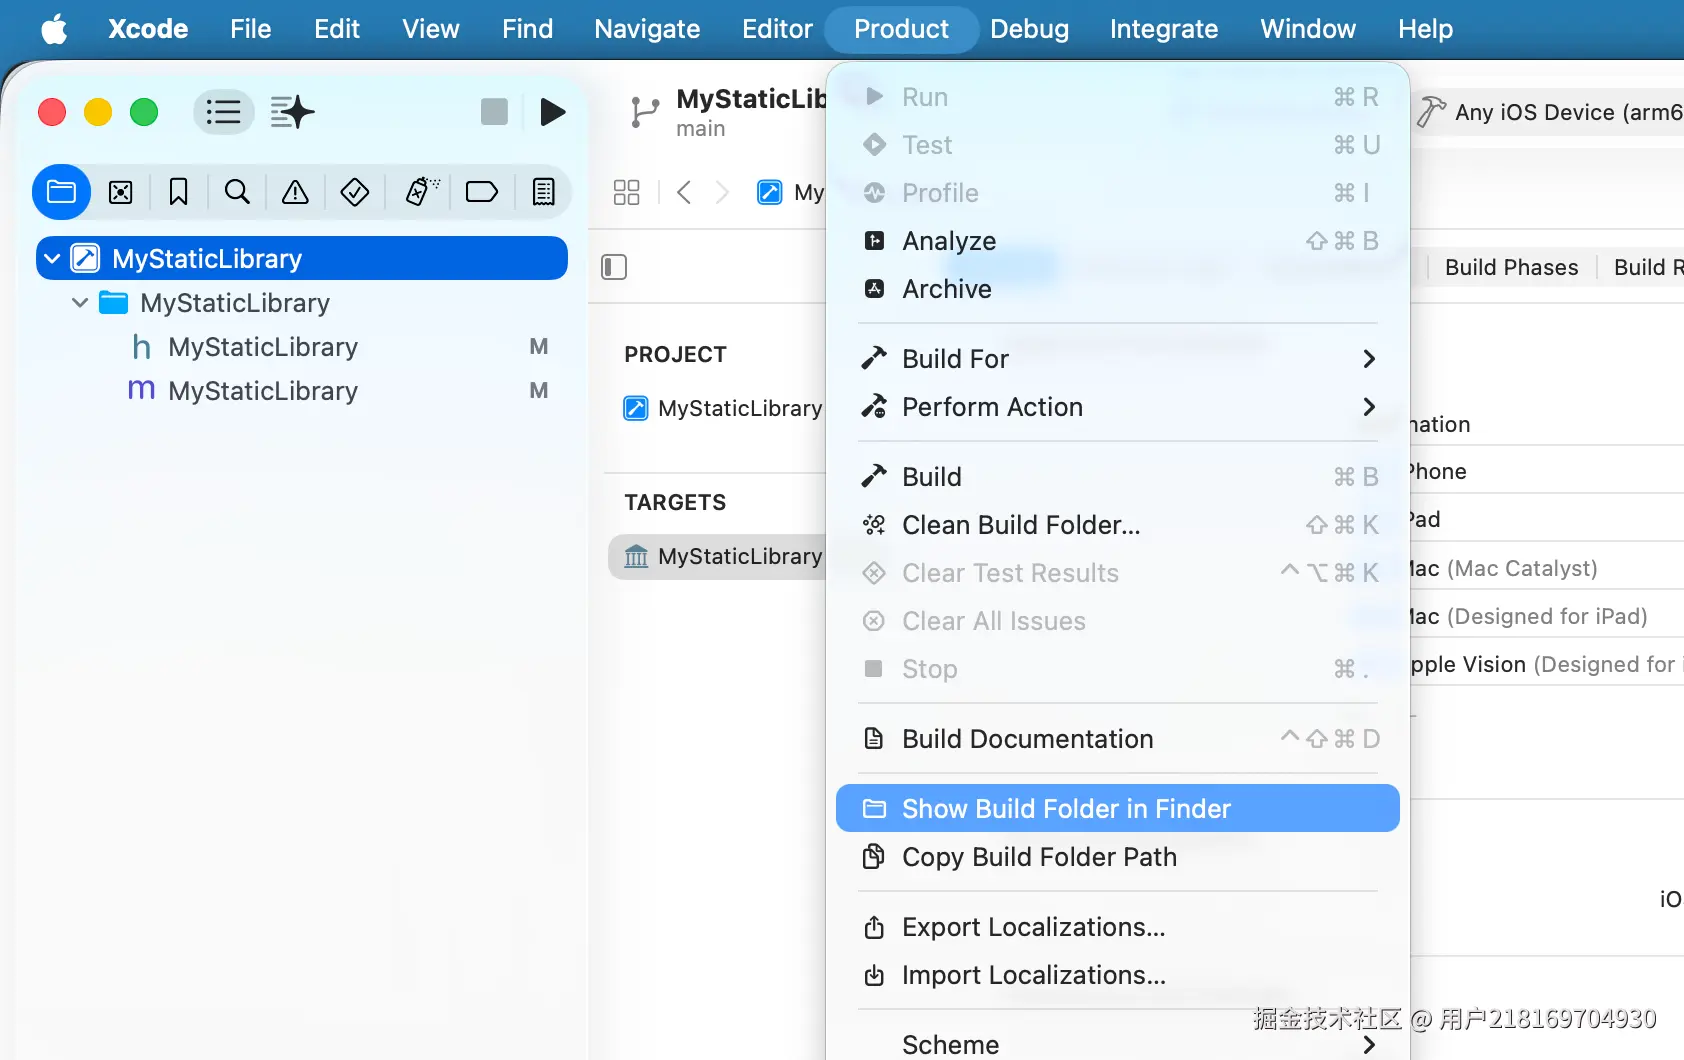Image resolution: width=1684 pixels, height=1060 pixels.
Task: Click the Run play button in toolbar
Action: pyautogui.click(x=552, y=112)
